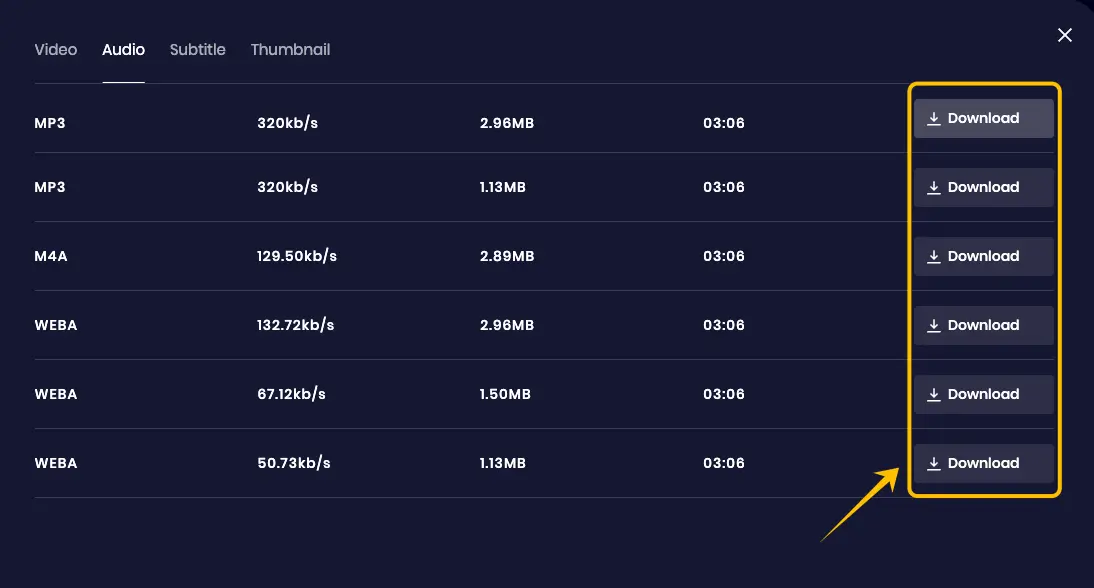Click the download arrow icon for M4A row

(x=934, y=257)
